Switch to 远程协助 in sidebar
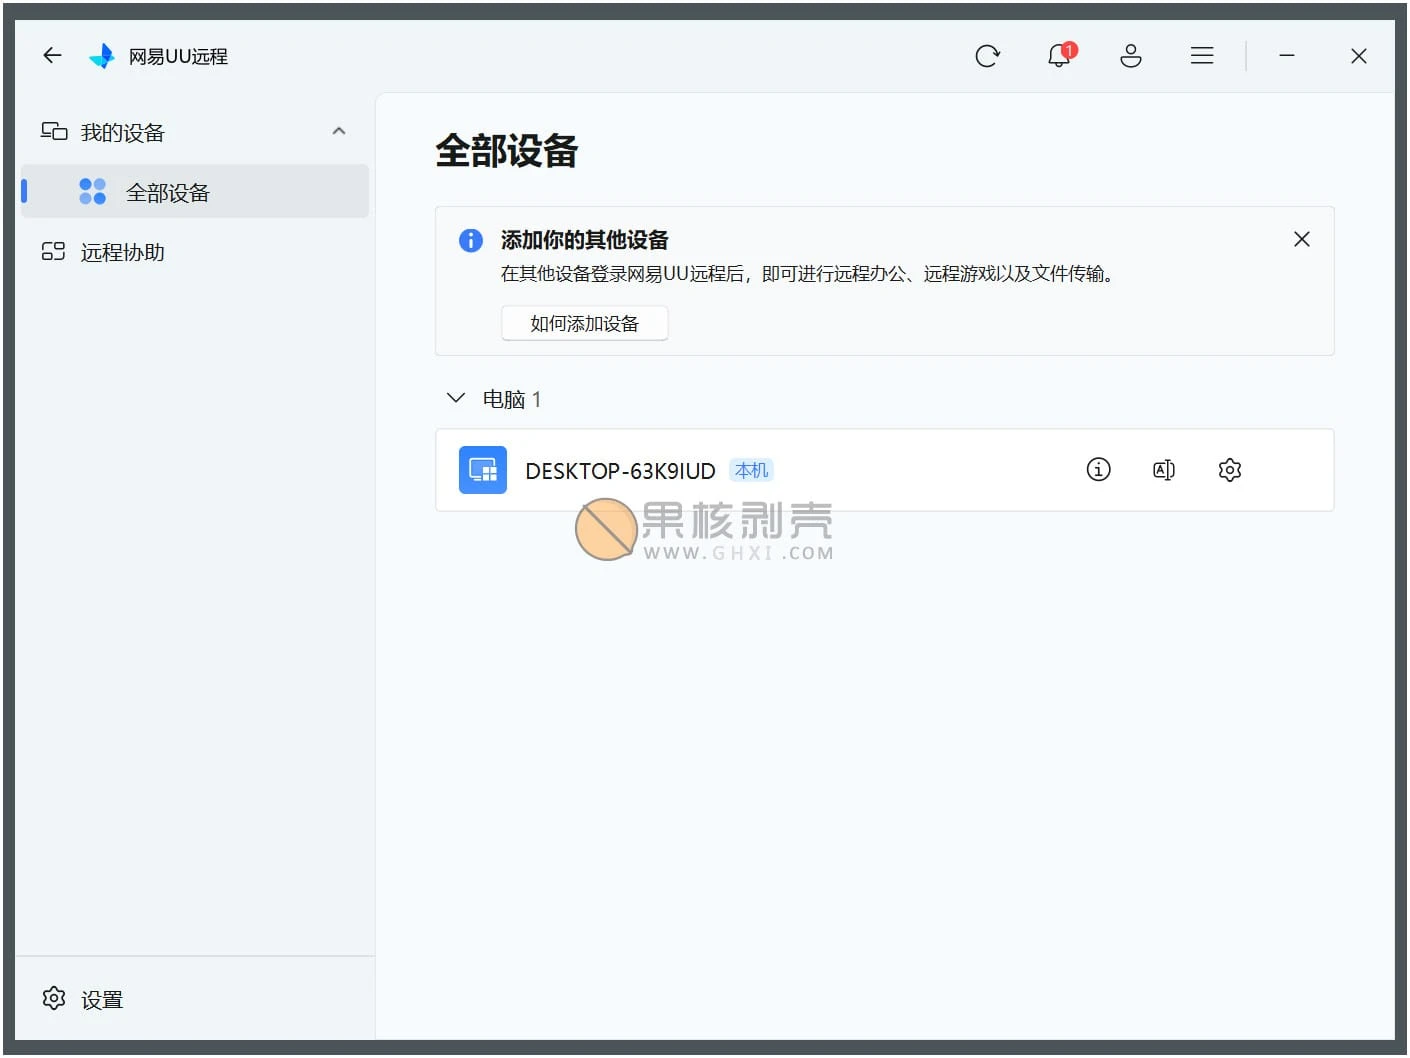1410x1058 pixels. point(120,252)
